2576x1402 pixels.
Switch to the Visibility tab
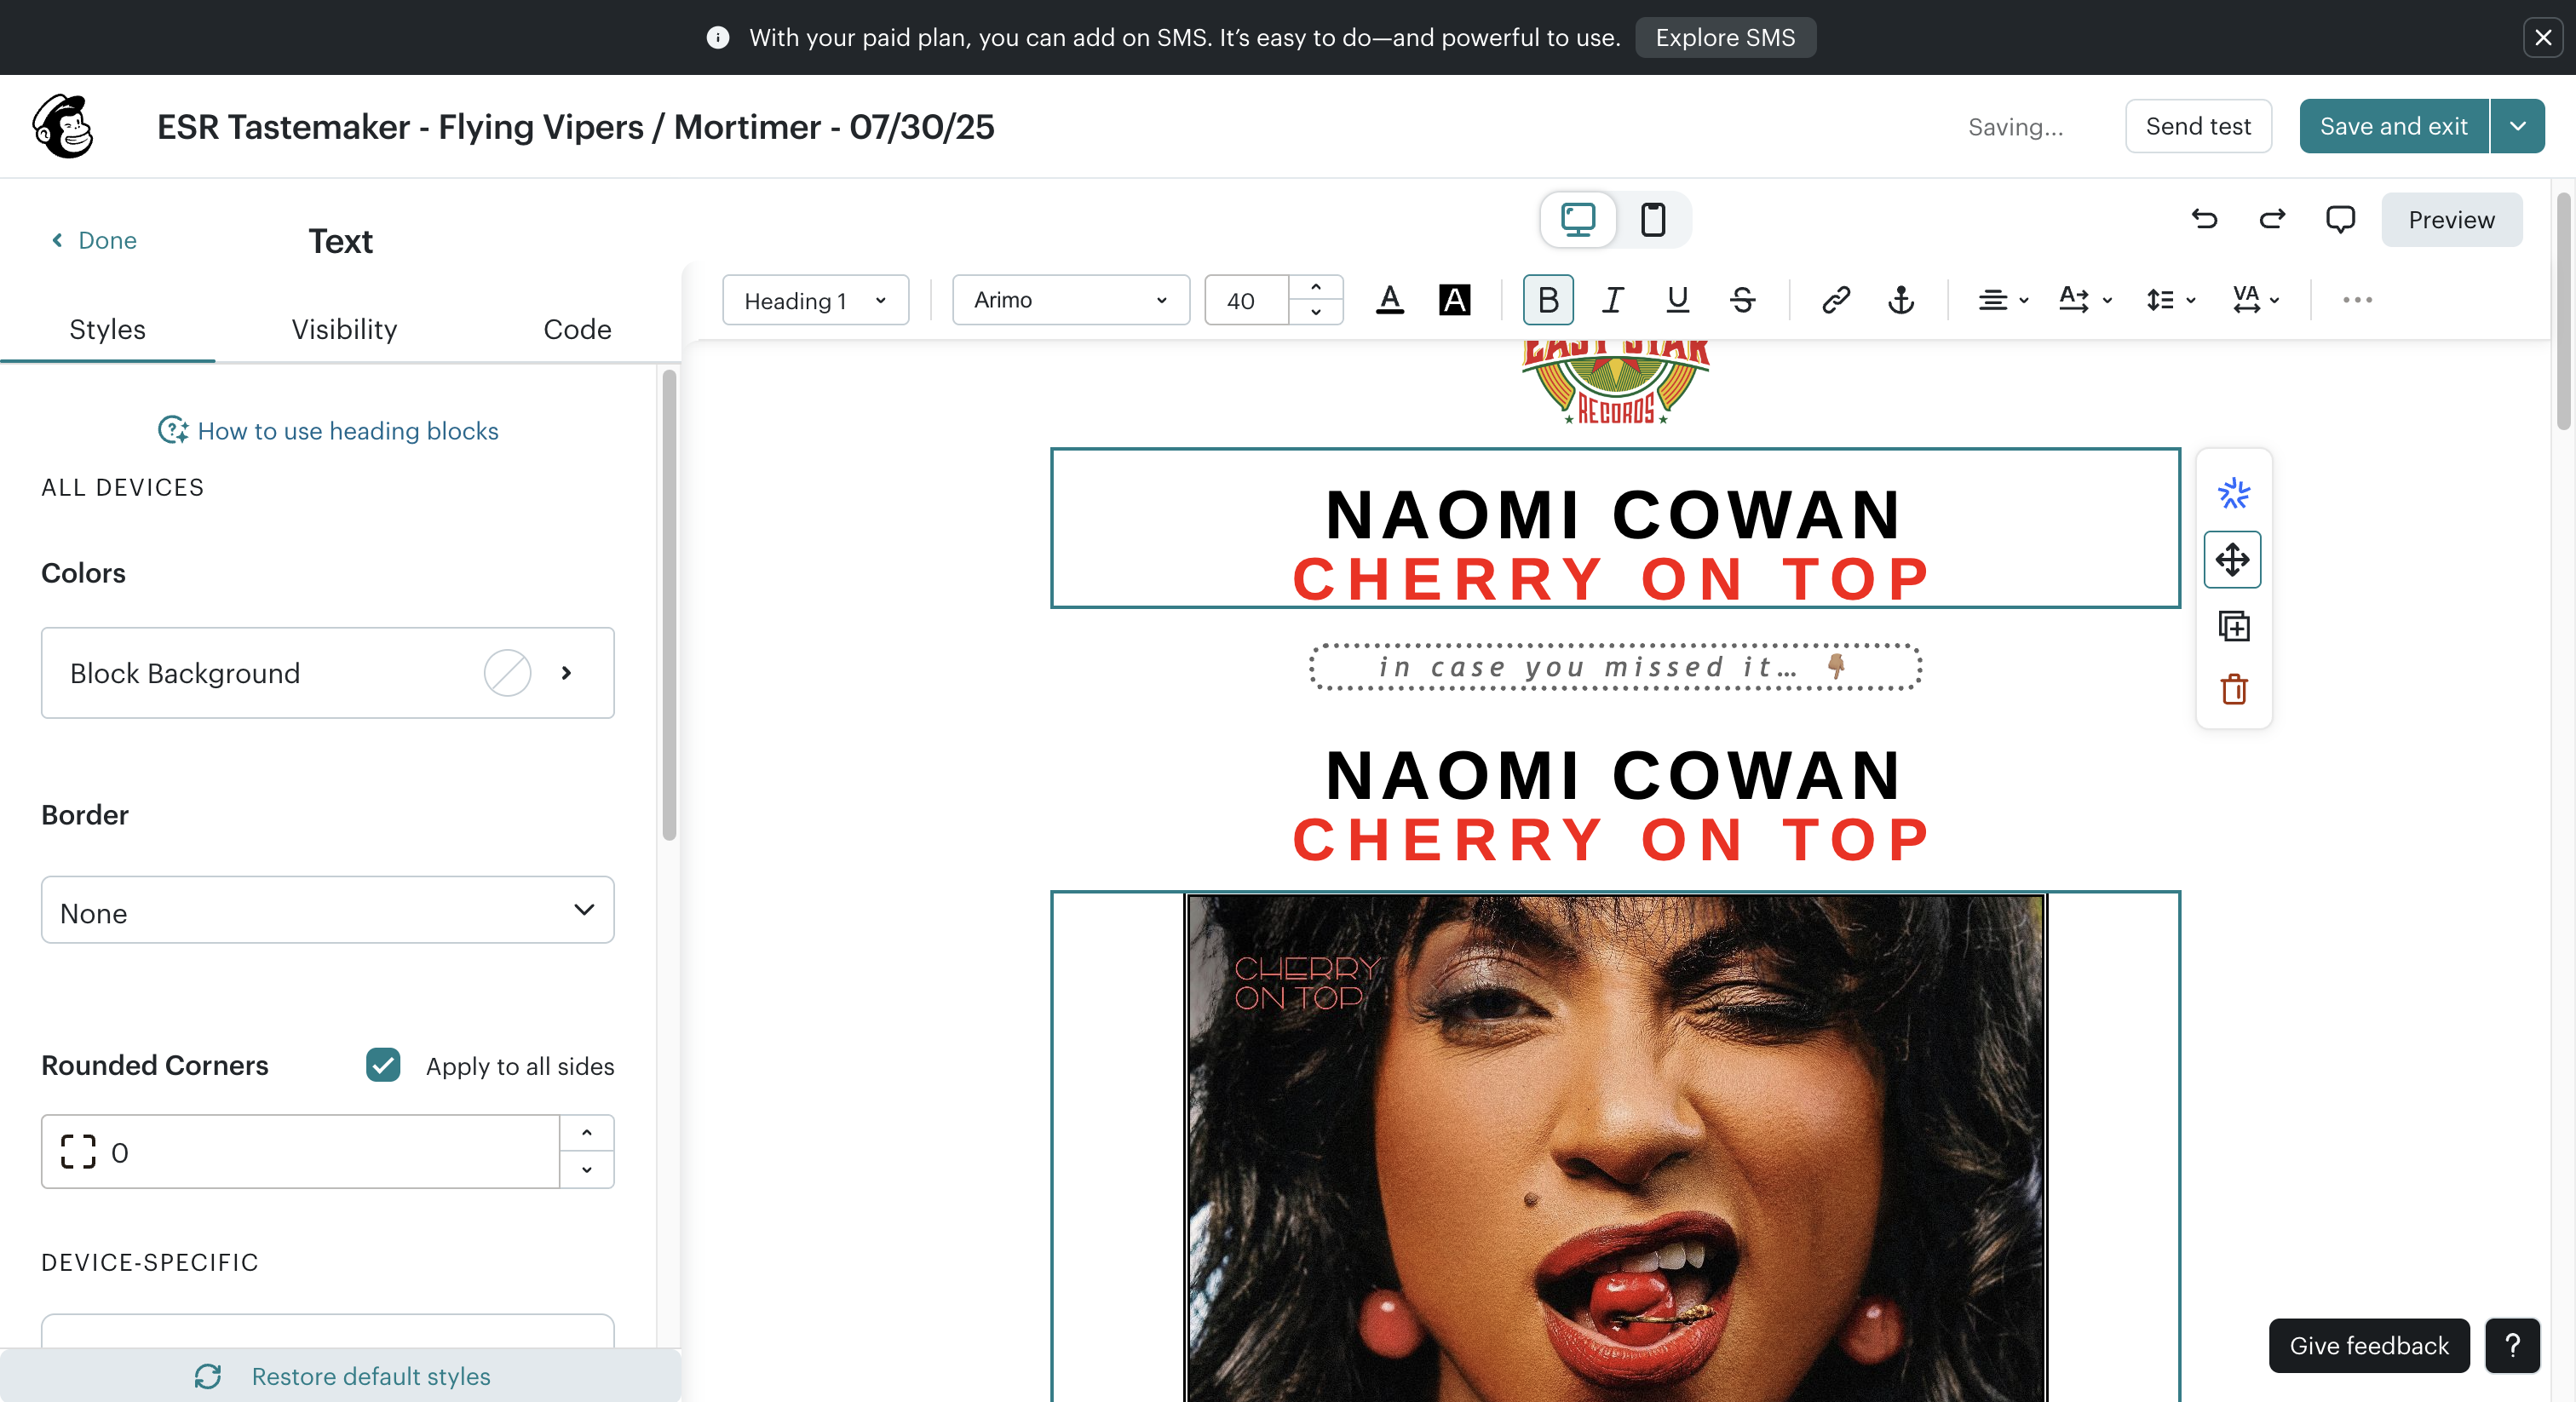(344, 329)
